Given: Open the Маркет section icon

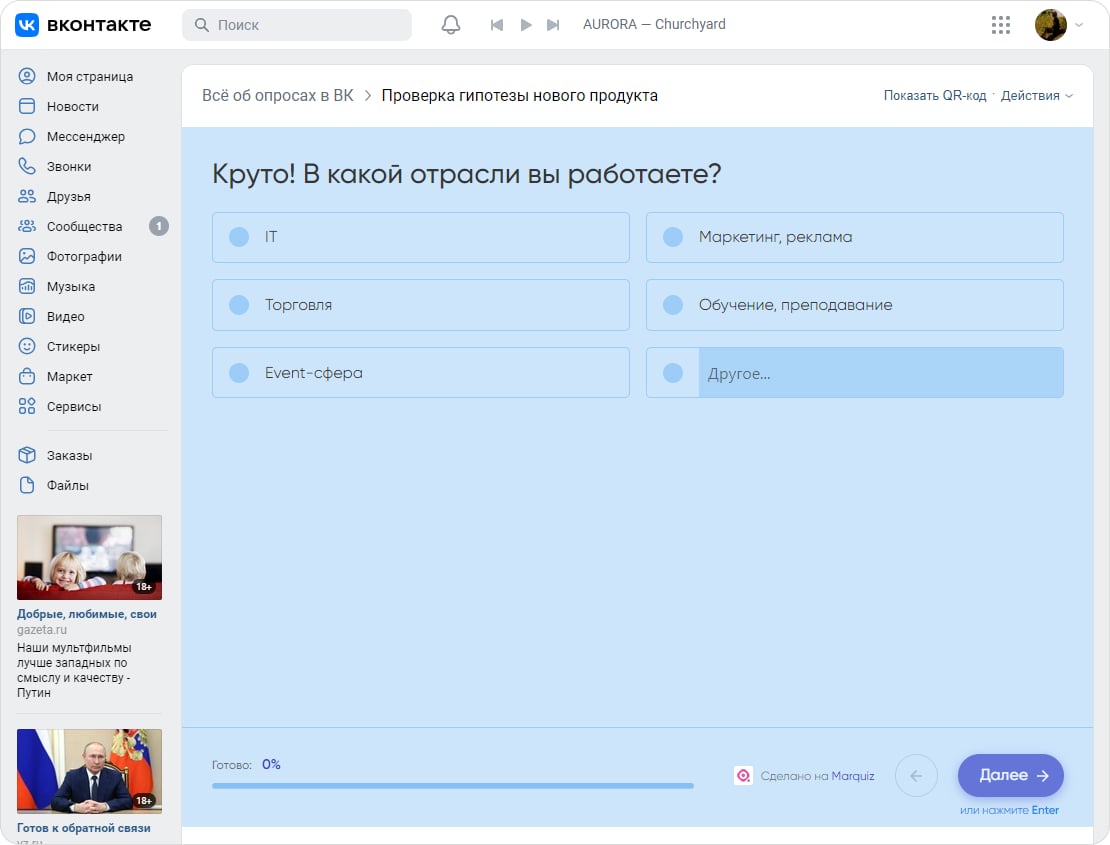Looking at the screenshot, I should coord(26,376).
